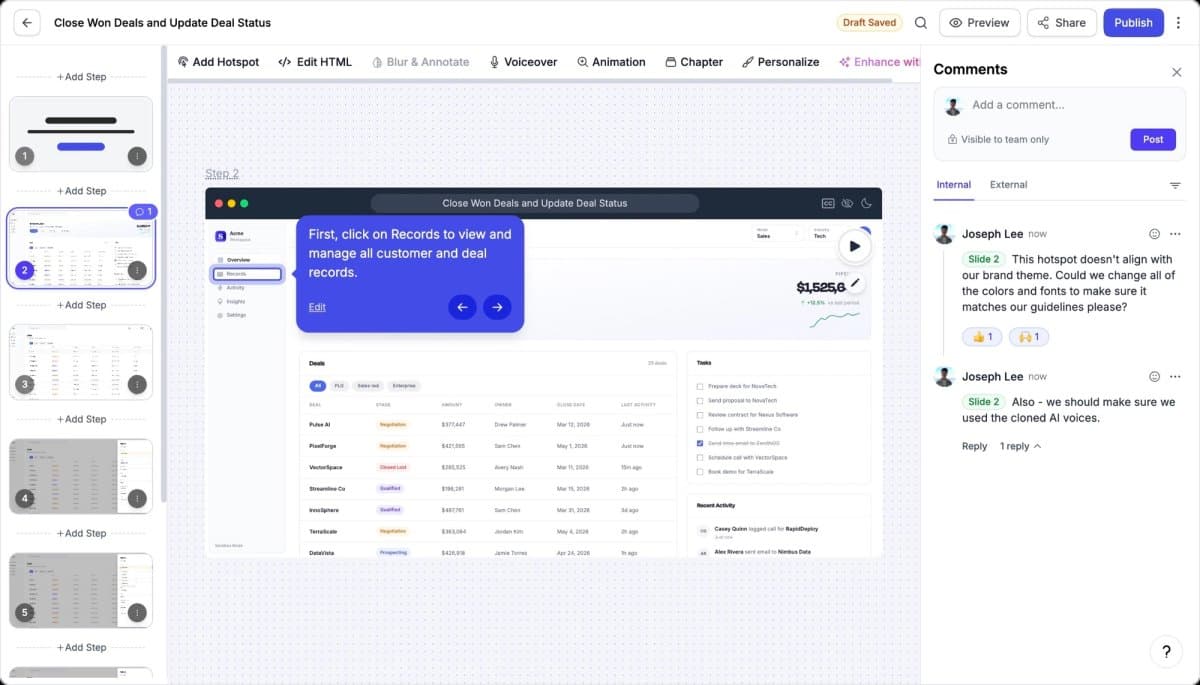Screen dimensions: 1200x685
Task: Uncheck the checked Send email task
Action: tap(700, 442)
